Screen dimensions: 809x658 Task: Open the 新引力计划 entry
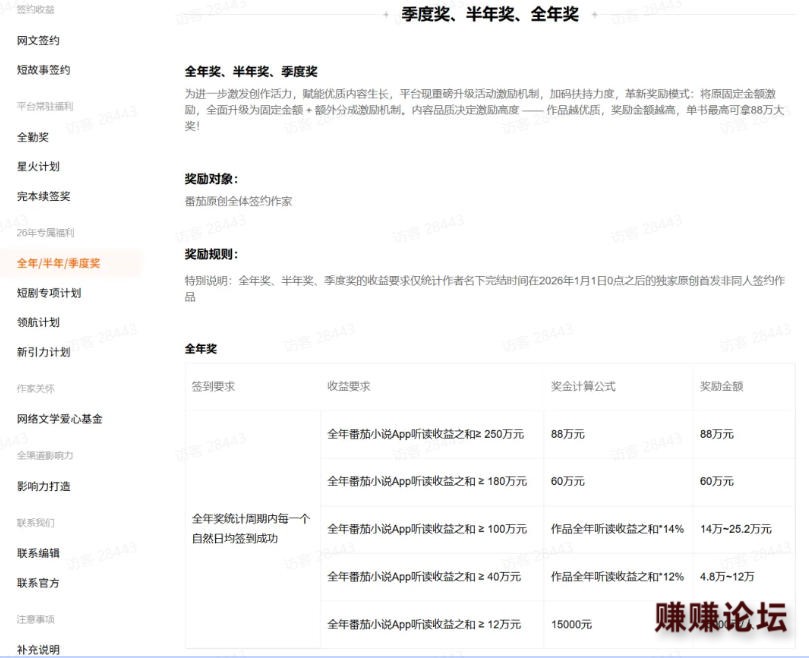pyautogui.click(x=43, y=352)
